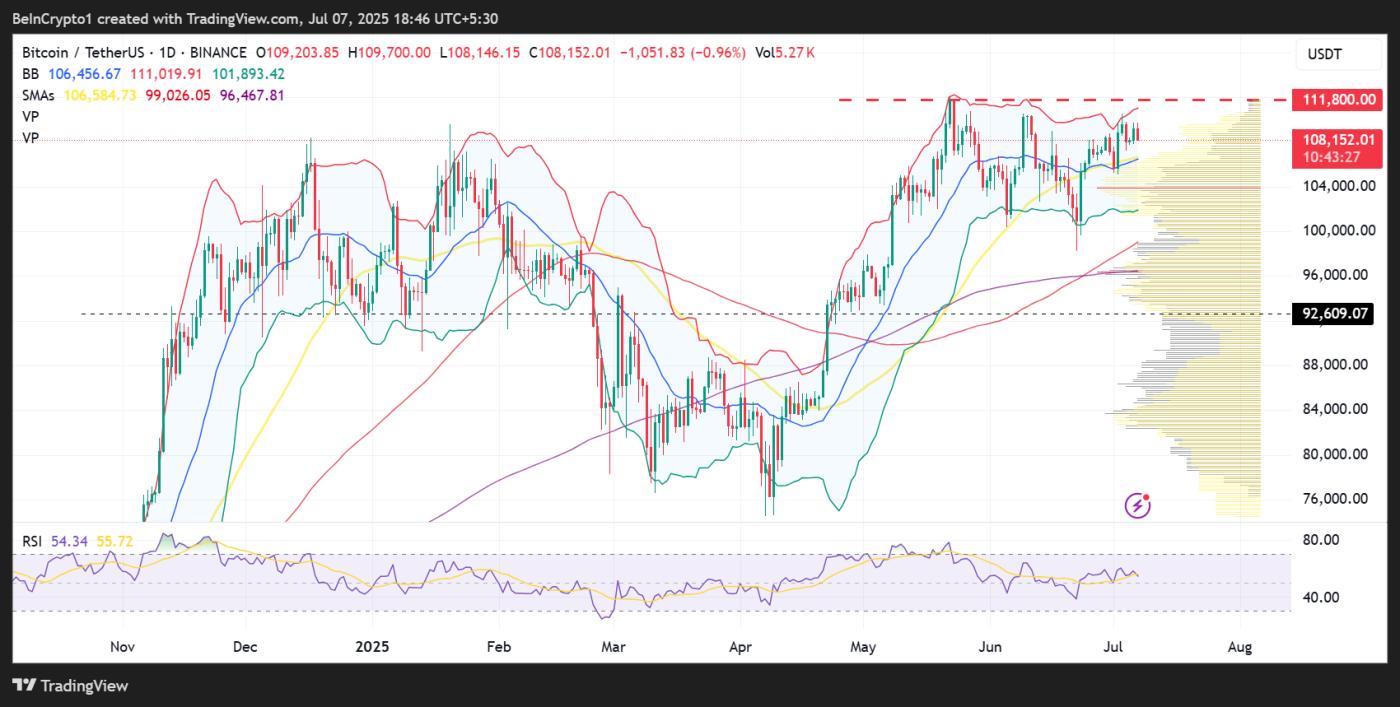Open timeframe options via 1D label

click(168, 53)
